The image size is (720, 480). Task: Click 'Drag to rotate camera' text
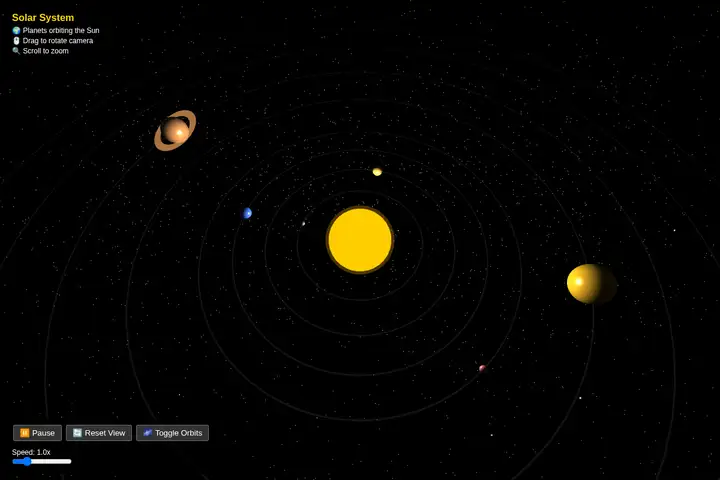(x=58, y=40)
